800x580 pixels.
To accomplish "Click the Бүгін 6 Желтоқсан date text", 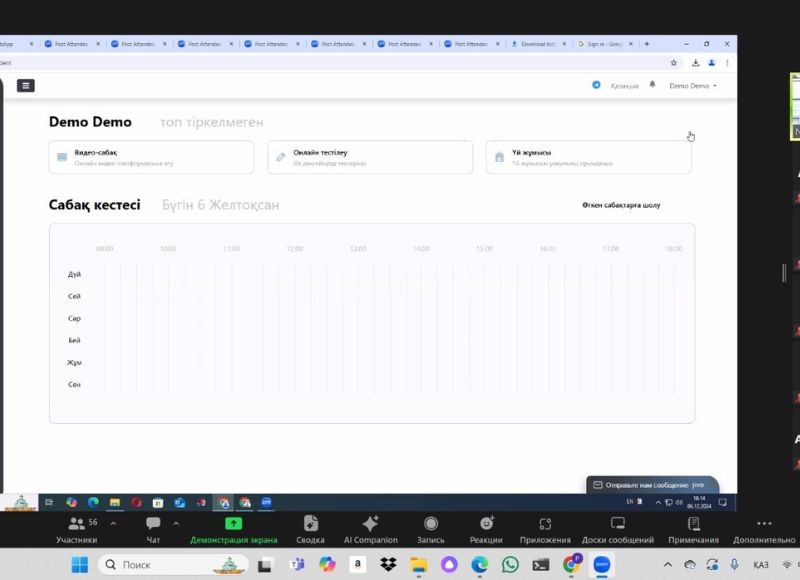I will [x=220, y=205].
